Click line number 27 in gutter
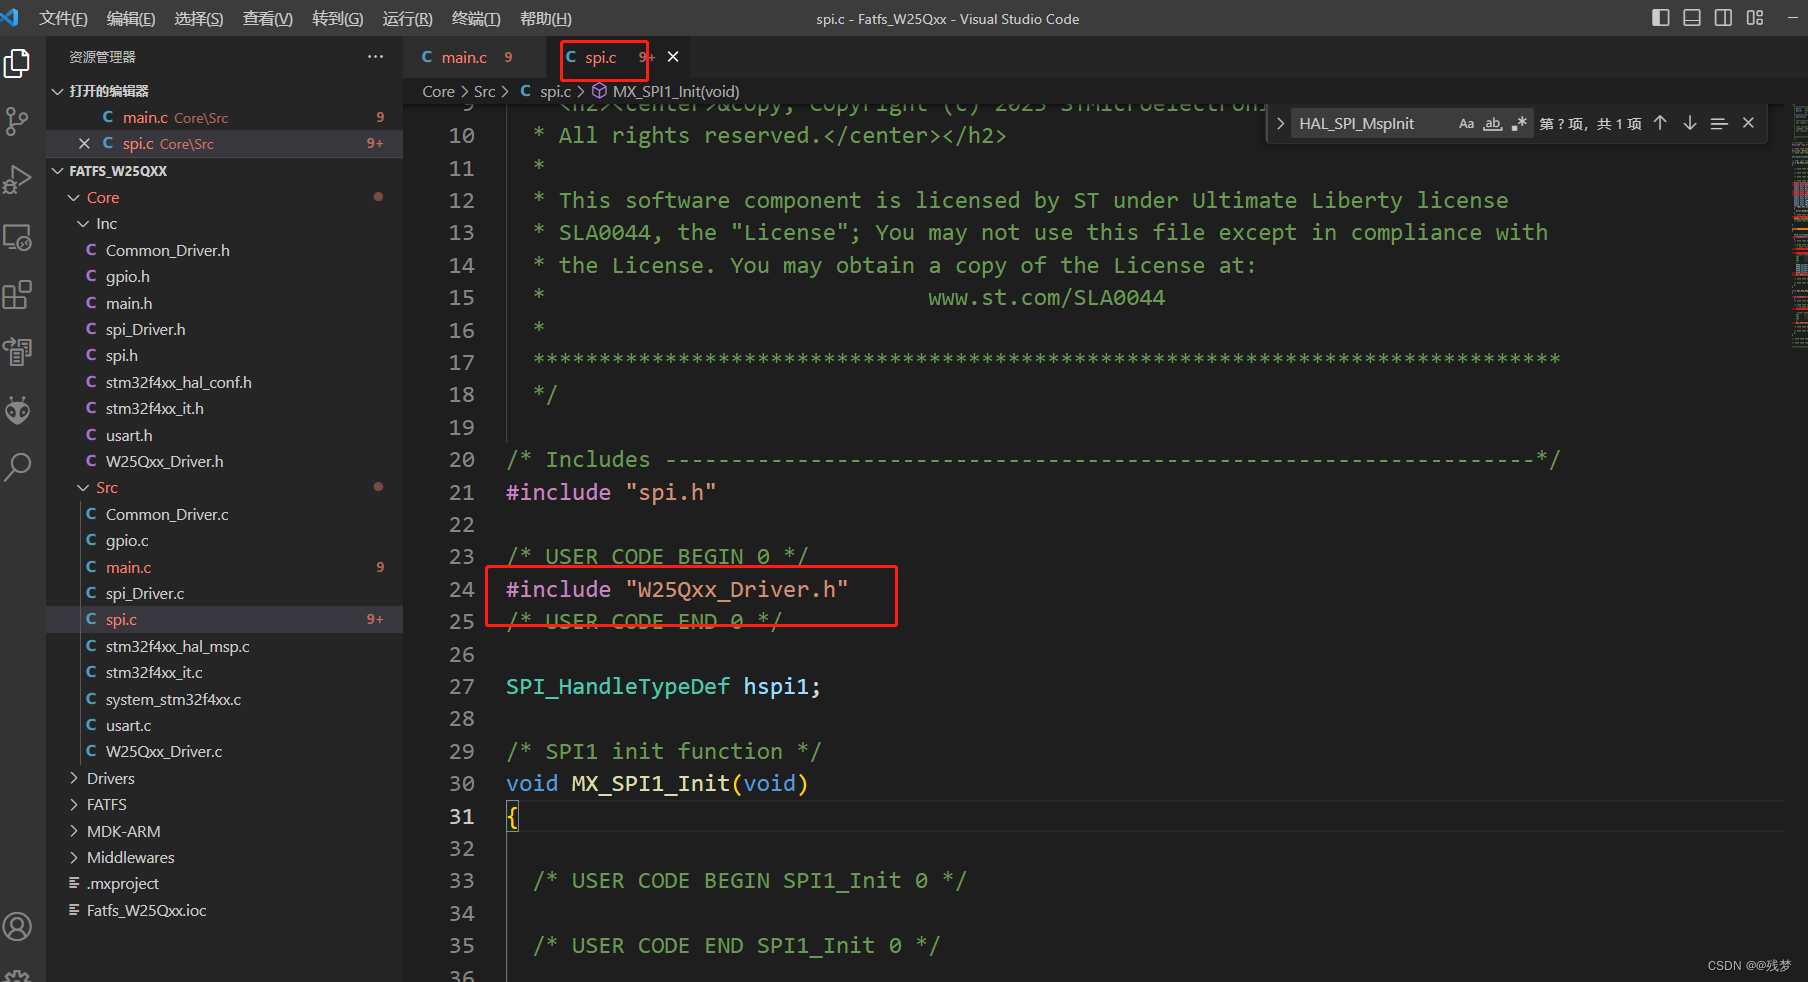The image size is (1808, 982). pos(461,687)
